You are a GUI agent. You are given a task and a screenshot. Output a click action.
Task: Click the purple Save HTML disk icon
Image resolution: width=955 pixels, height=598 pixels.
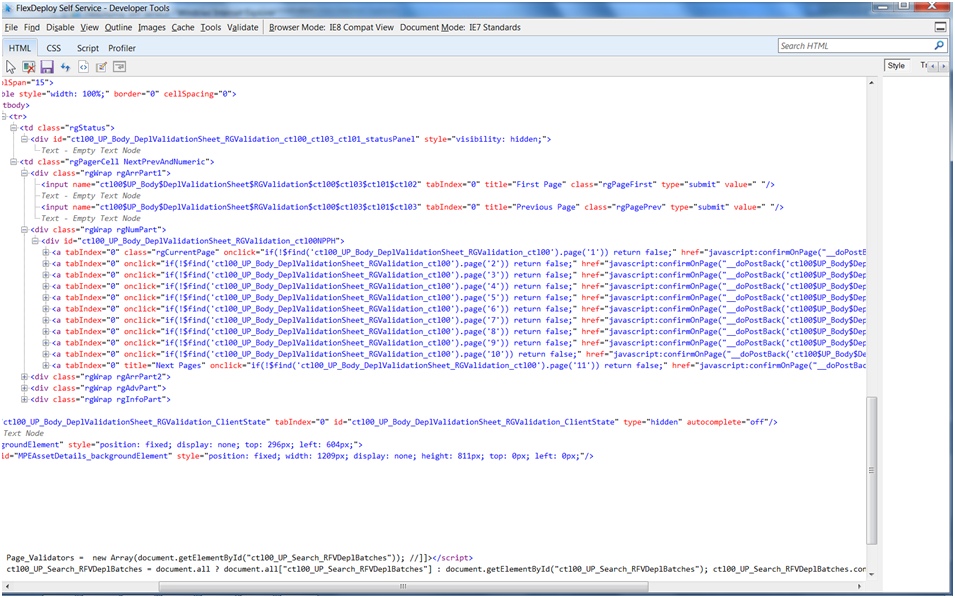(x=47, y=67)
